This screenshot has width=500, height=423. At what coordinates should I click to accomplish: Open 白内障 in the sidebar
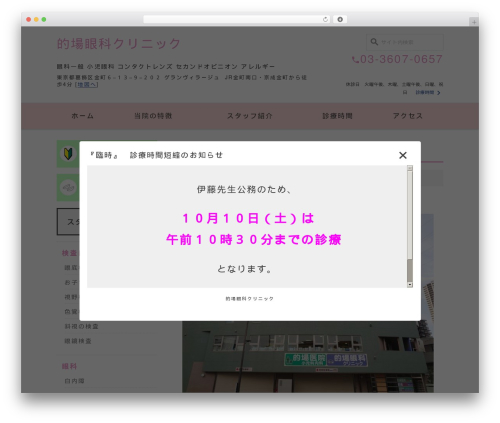[x=74, y=381]
